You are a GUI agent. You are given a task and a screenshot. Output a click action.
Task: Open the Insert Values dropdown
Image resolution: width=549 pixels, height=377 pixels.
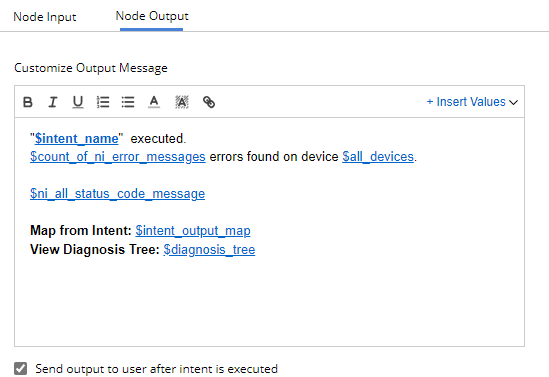tap(471, 102)
